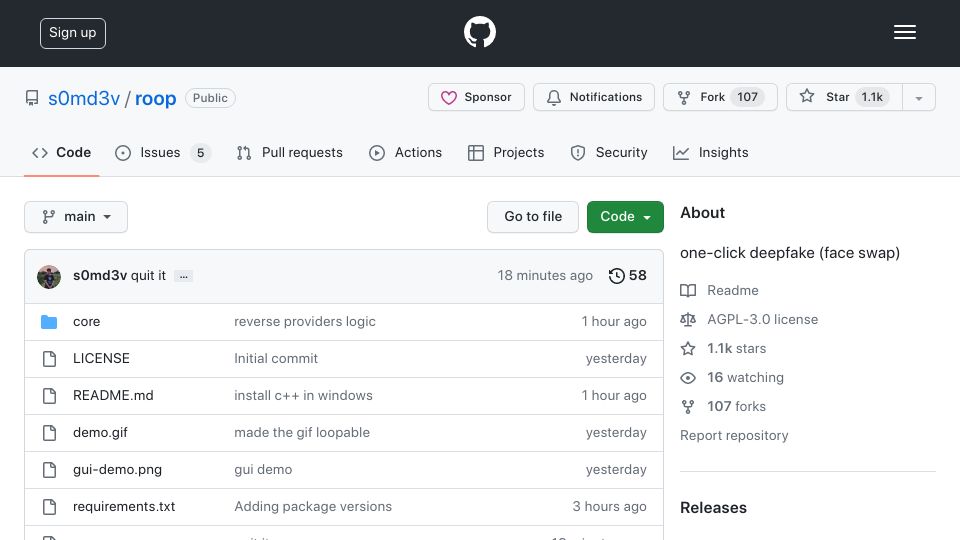The image size is (960, 540).
Task: Click the core folder icon
Action: click(x=49, y=321)
